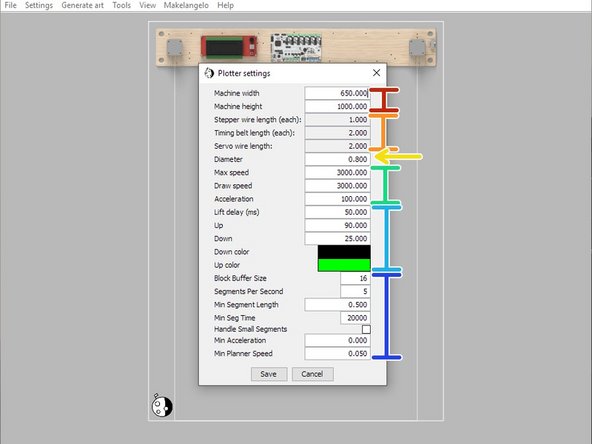Open the Makelangelo menu

coord(186,5)
